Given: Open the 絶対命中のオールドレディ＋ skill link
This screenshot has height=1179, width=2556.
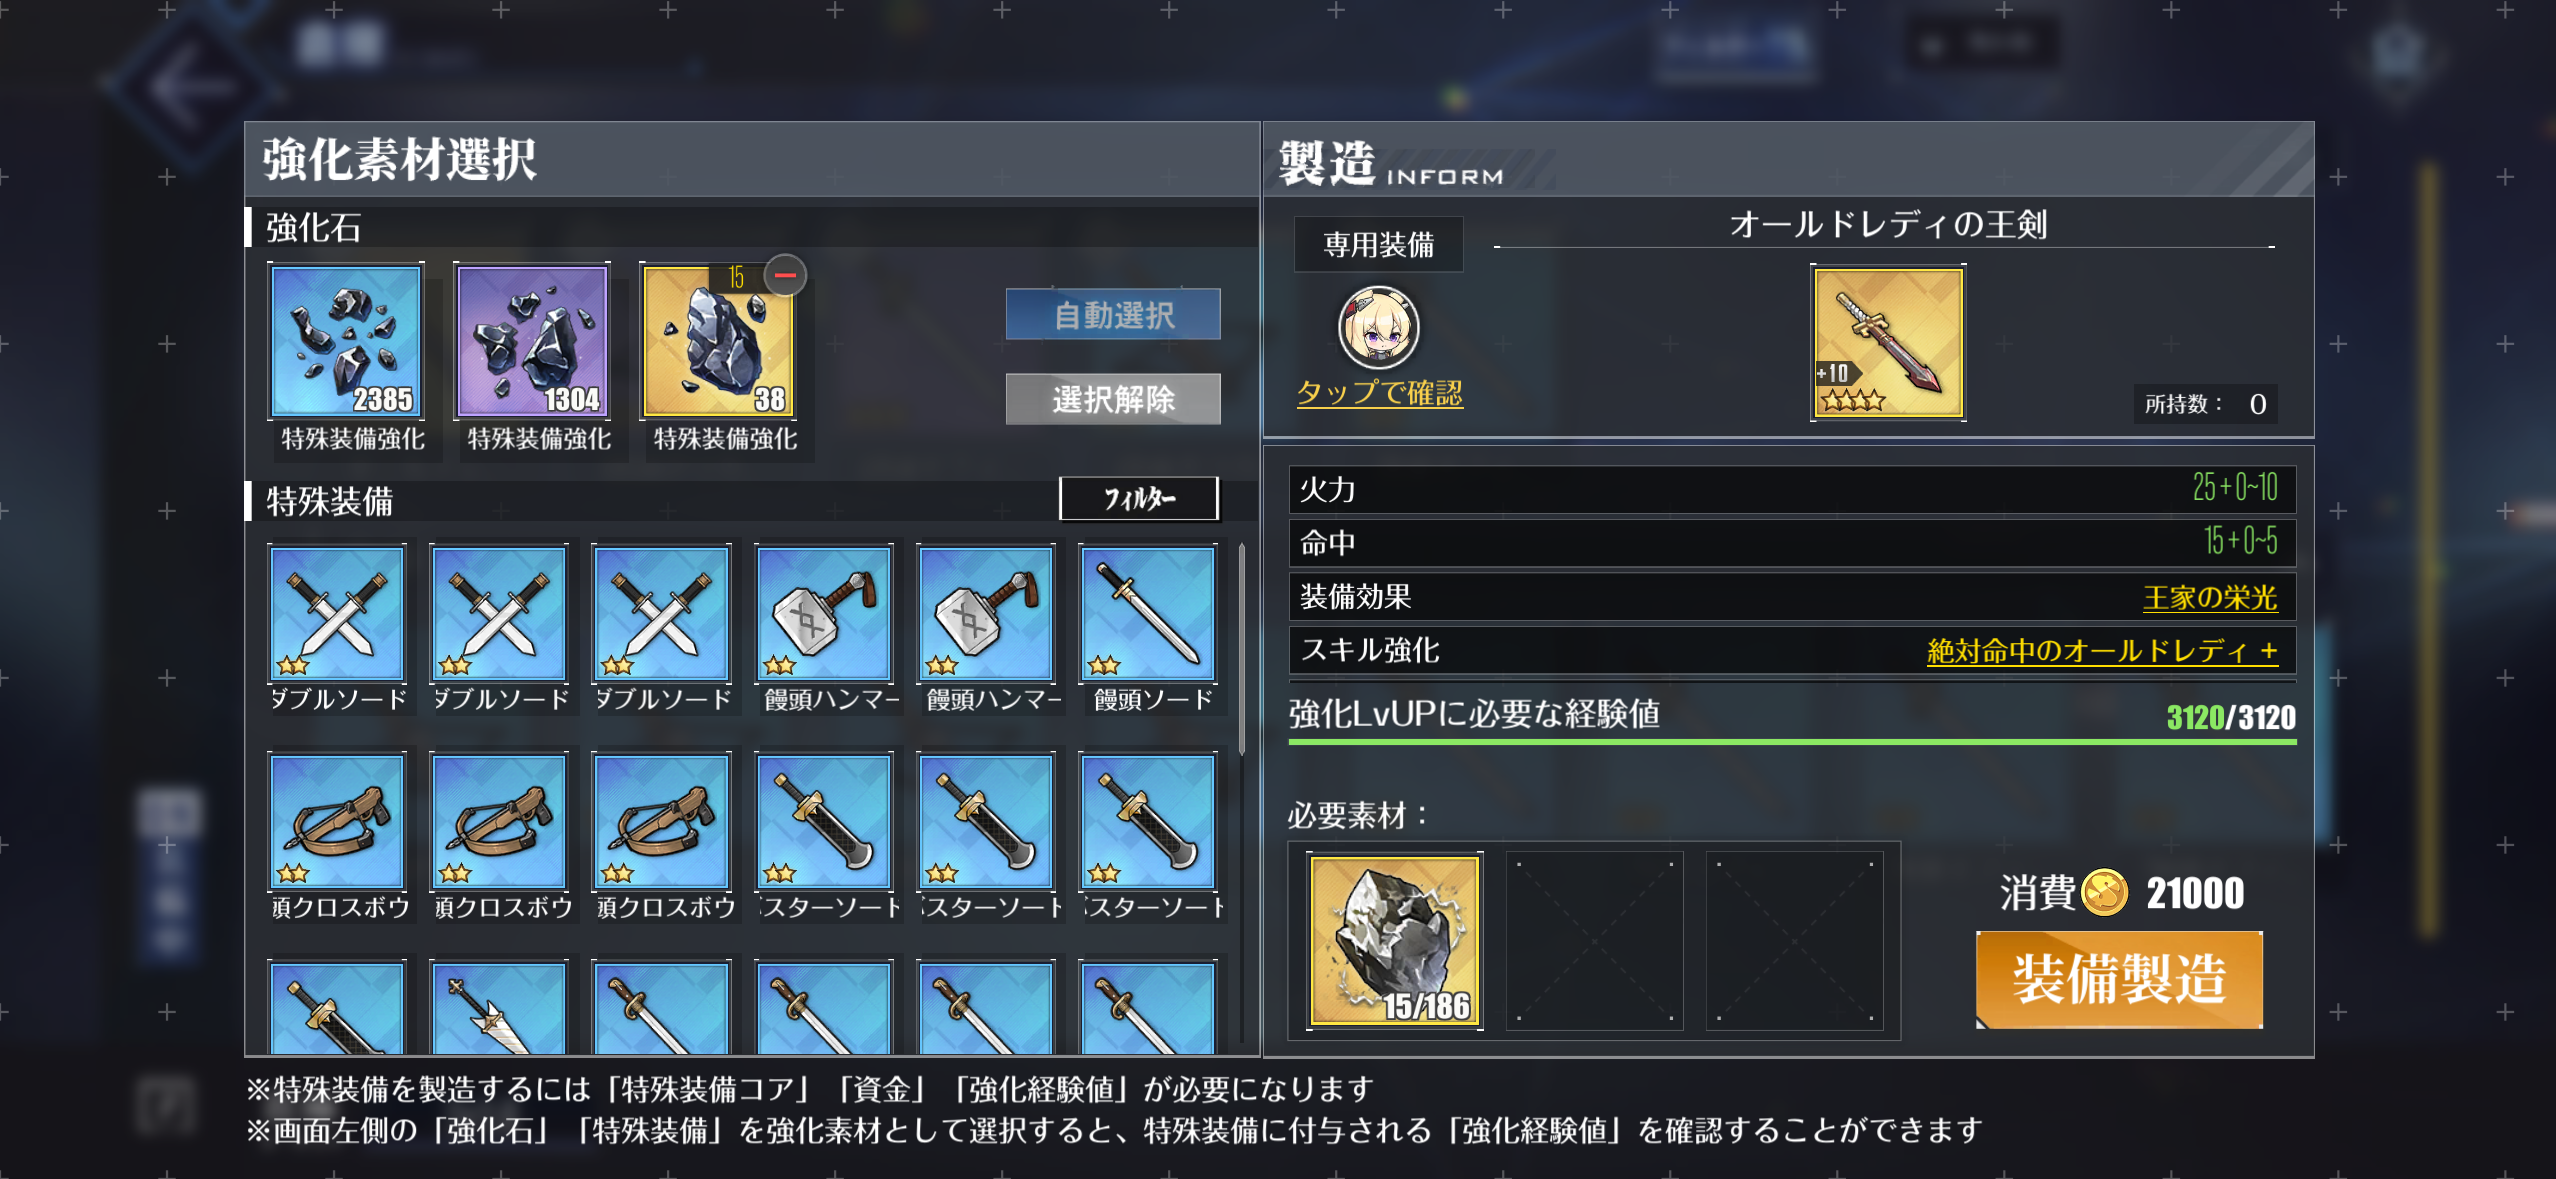Looking at the screenshot, I should (2102, 651).
